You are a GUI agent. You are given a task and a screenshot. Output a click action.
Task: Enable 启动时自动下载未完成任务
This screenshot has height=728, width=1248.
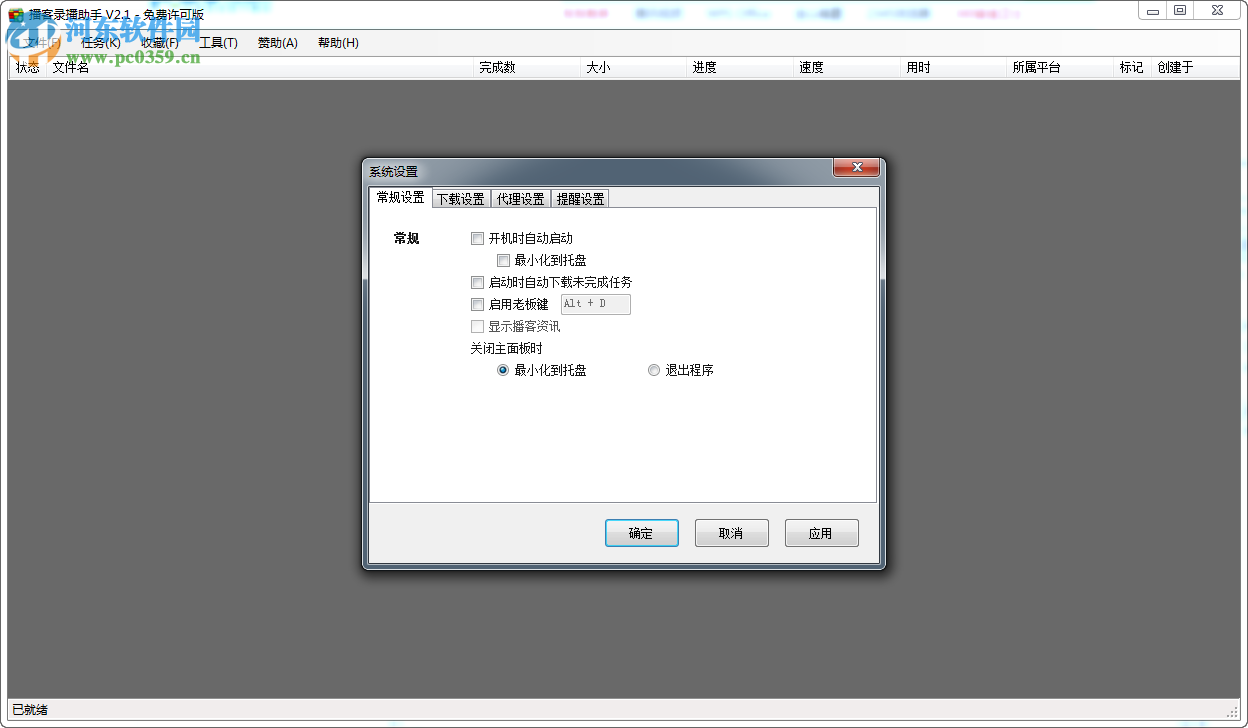pyautogui.click(x=478, y=282)
